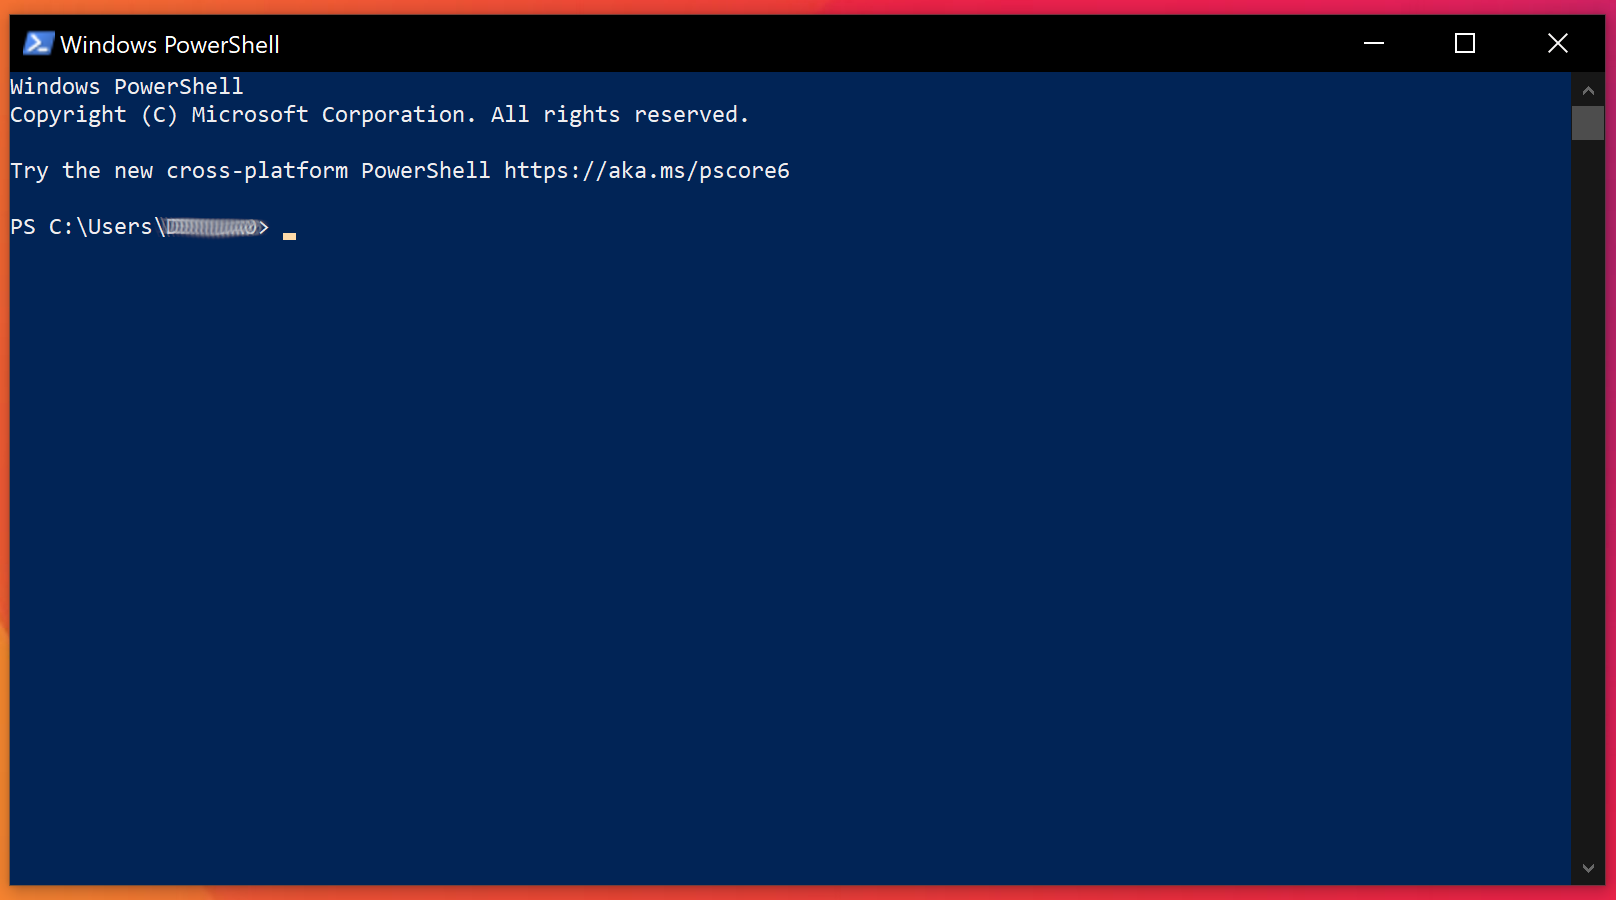Click the Windows PowerShell header line

click(x=126, y=86)
